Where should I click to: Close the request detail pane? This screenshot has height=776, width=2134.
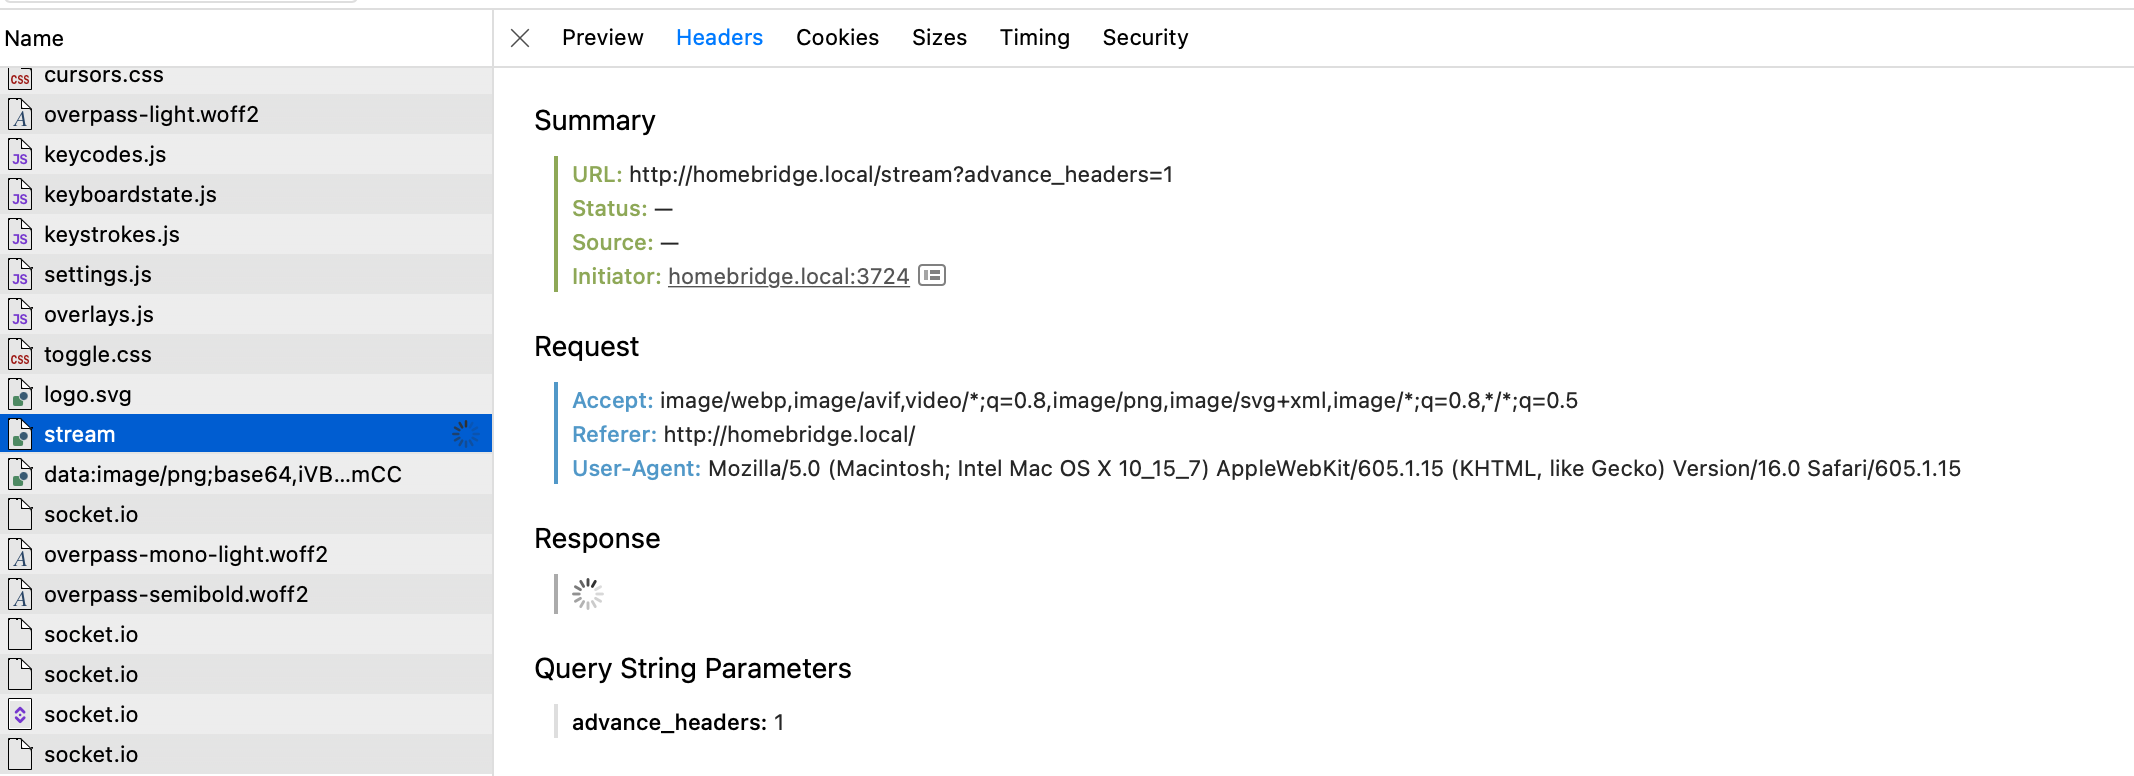click(x=519, y=37)
